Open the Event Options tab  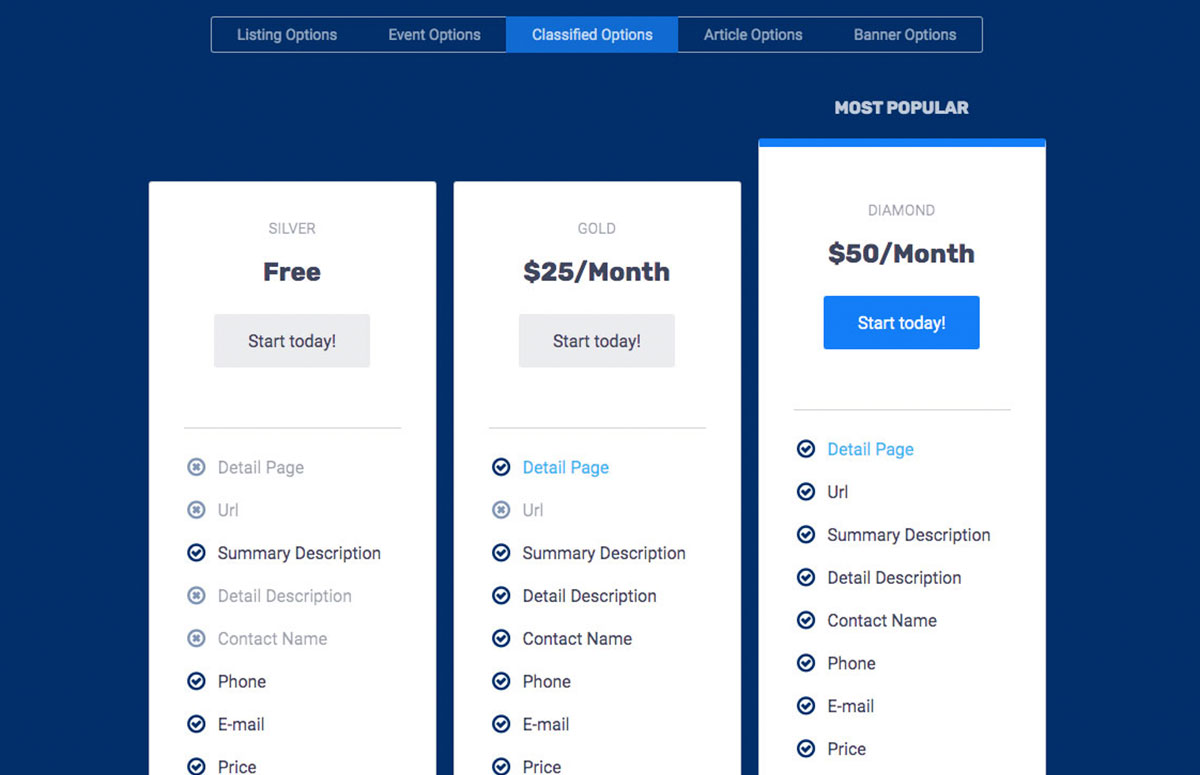(434, 35)
